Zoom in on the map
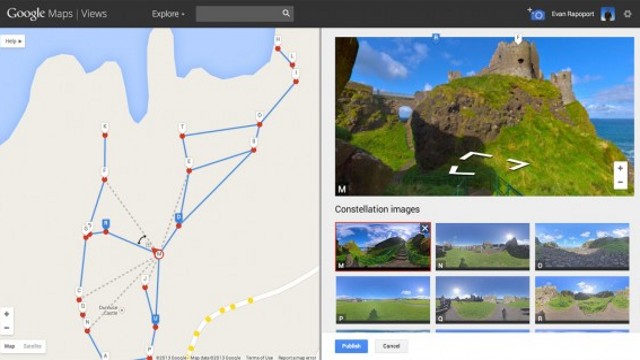 click(7, 314)
